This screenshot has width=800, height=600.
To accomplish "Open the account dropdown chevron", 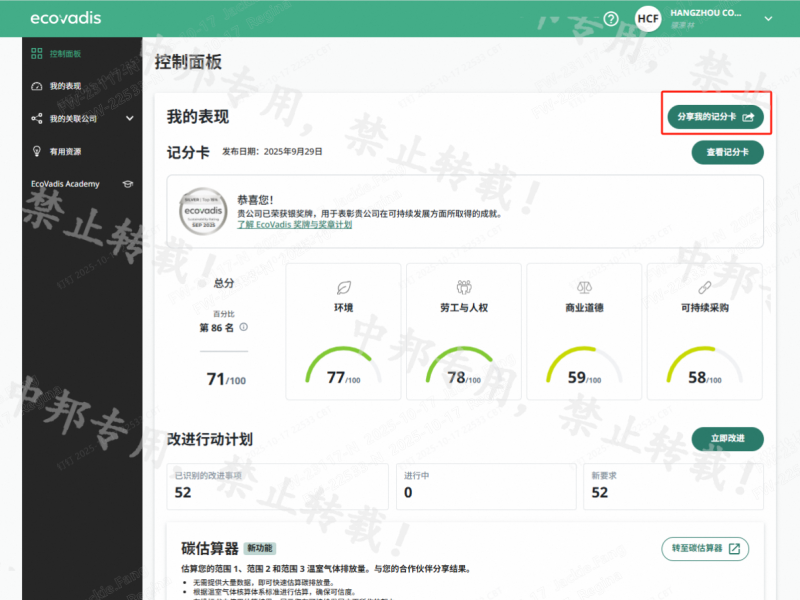I will (768, 18).
